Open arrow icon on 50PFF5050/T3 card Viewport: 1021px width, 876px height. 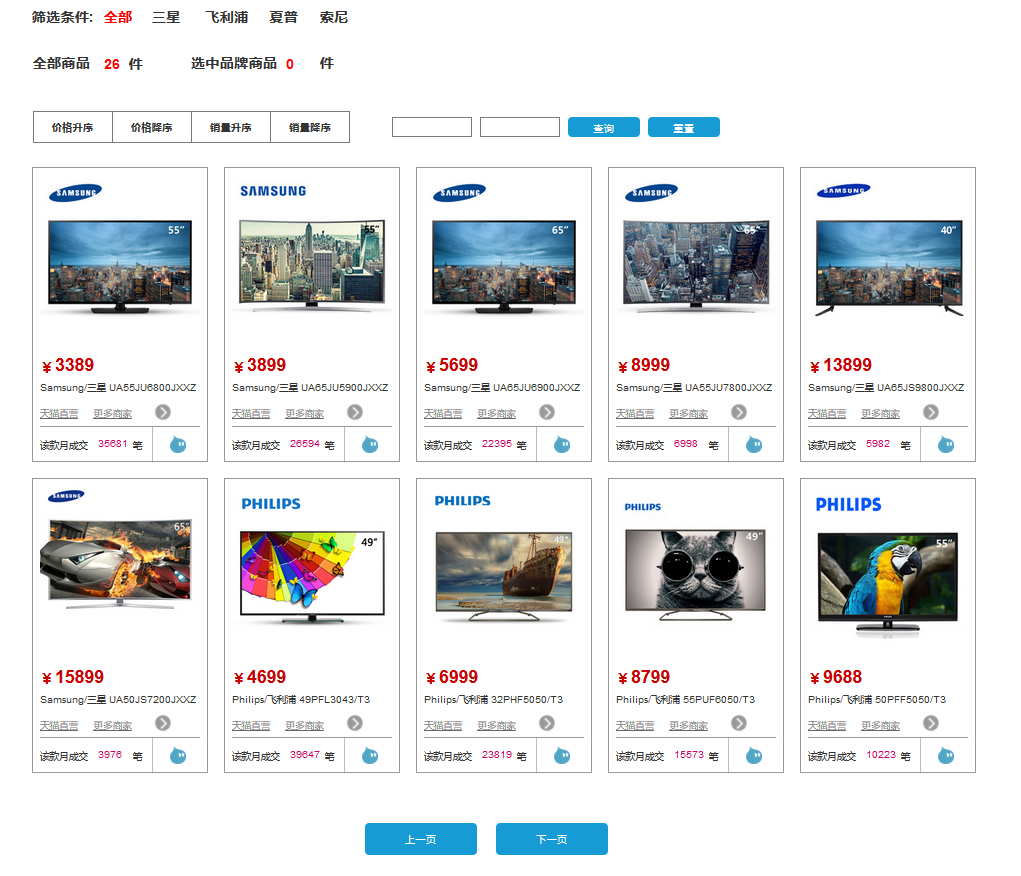[x=930, y=724]
